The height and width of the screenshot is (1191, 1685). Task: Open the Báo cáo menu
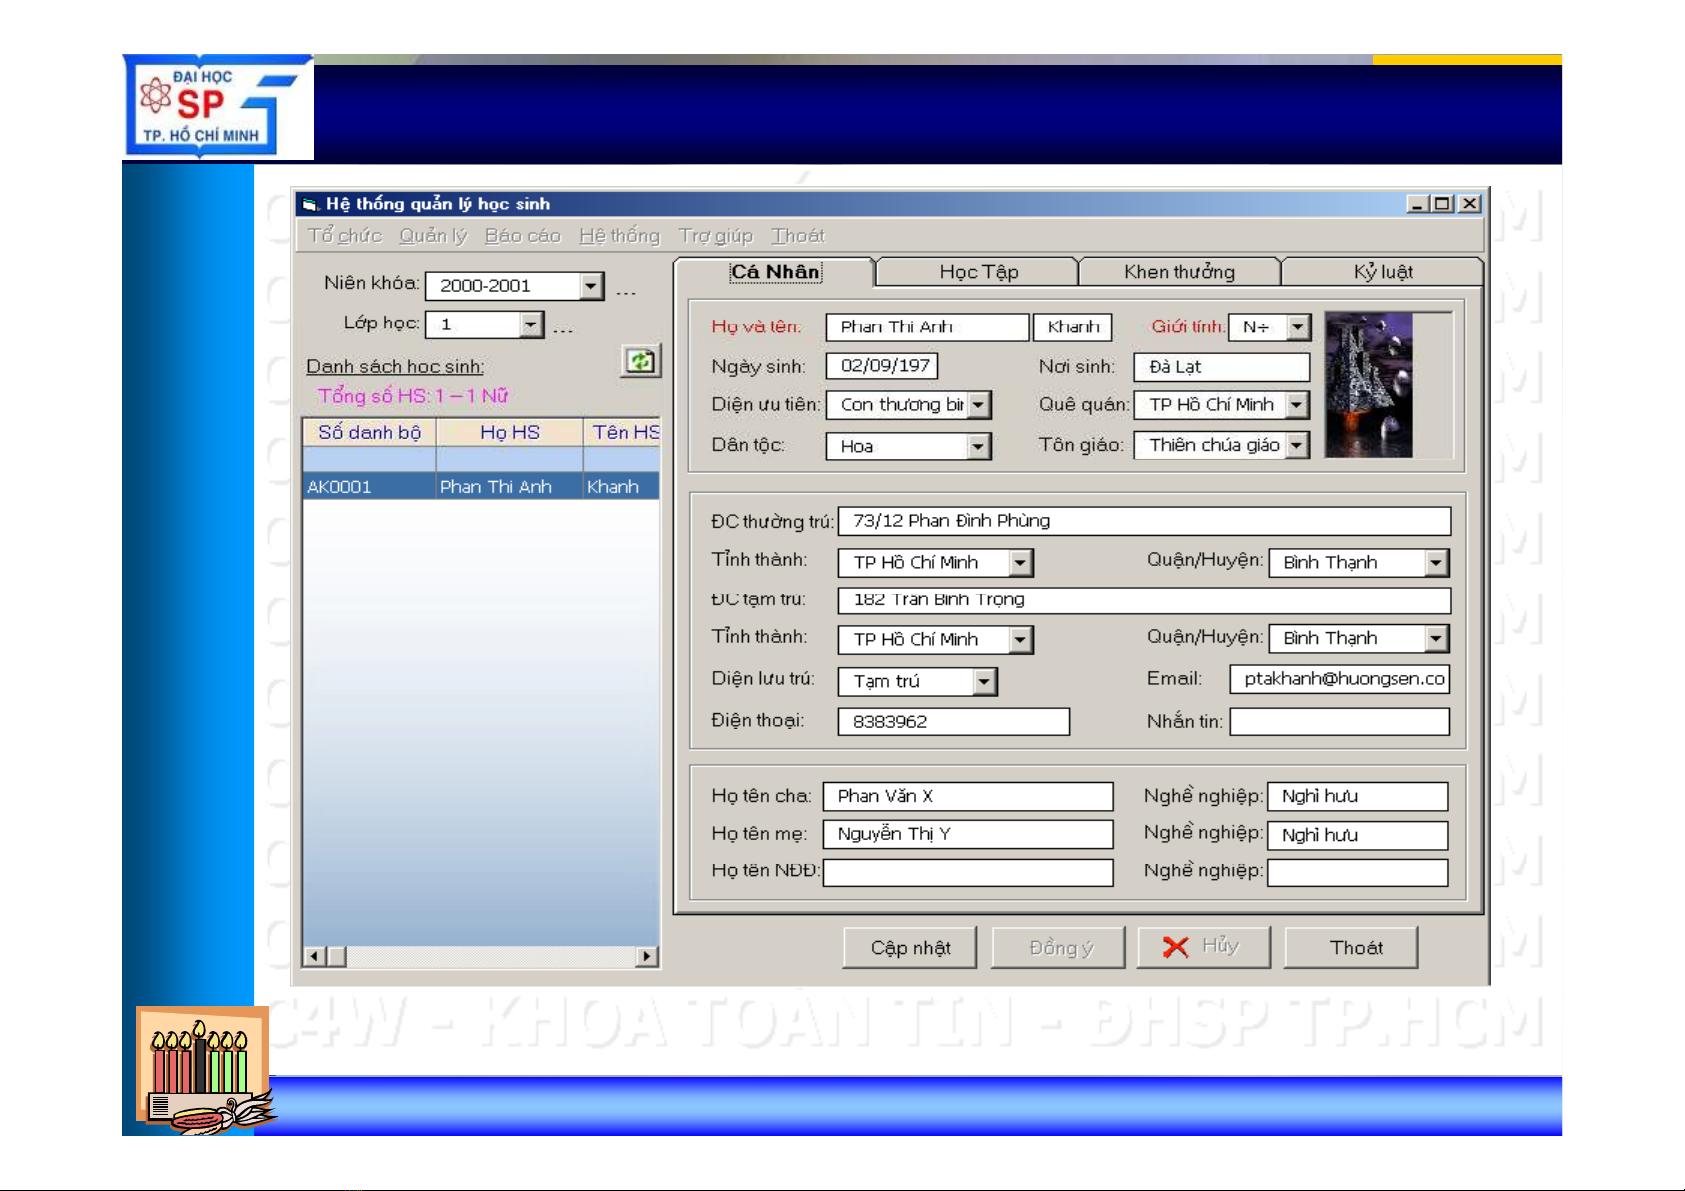(522, 236)
